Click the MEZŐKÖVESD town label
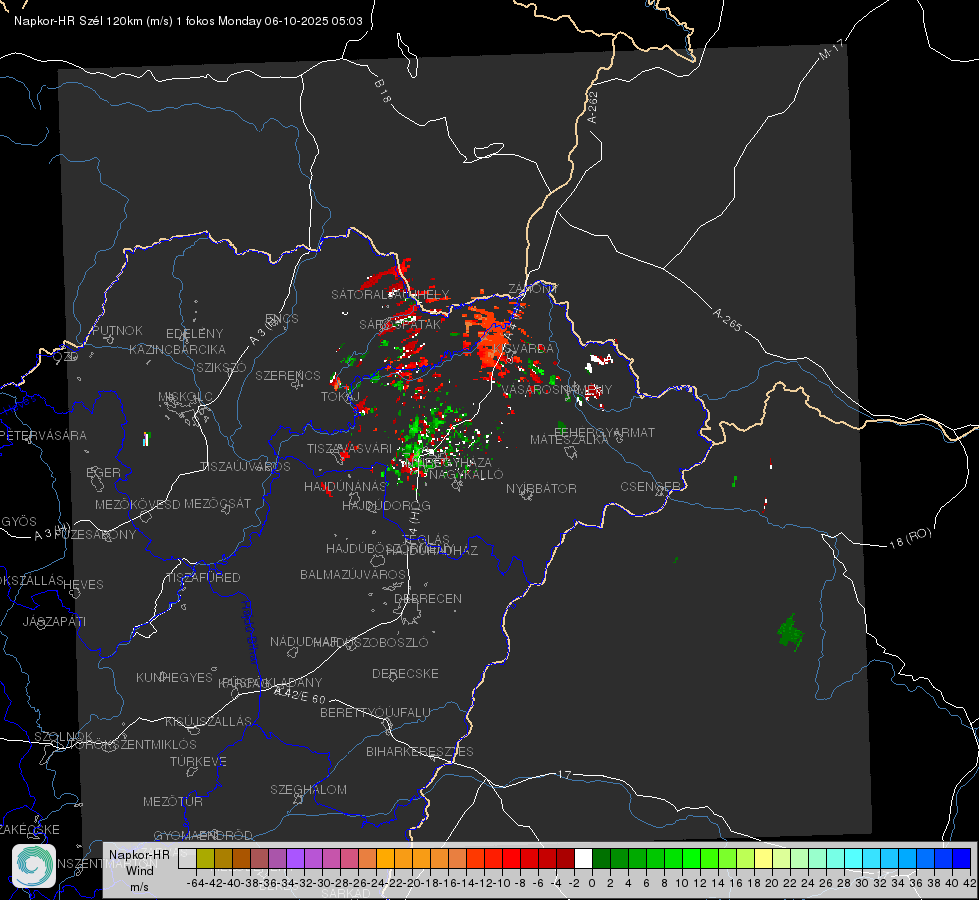This screenshot has width=979, height=900. tap(137, 504)
